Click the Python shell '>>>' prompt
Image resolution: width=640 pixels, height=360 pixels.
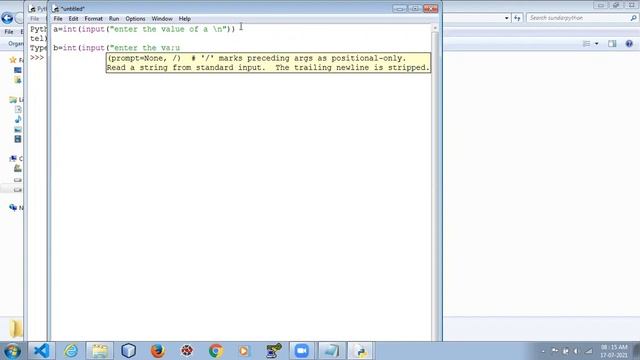click(x=37, y=58)
